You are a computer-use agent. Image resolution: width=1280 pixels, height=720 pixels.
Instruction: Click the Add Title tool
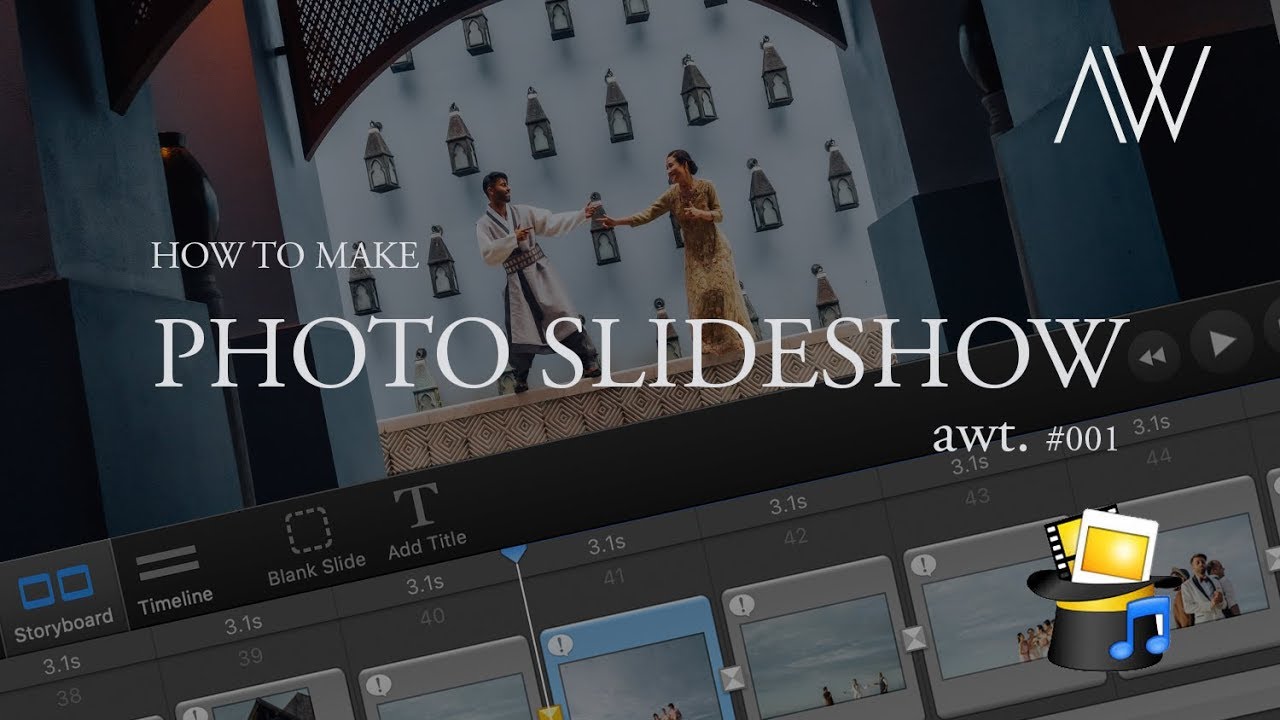pyautogui.click(x=424, y=522)
